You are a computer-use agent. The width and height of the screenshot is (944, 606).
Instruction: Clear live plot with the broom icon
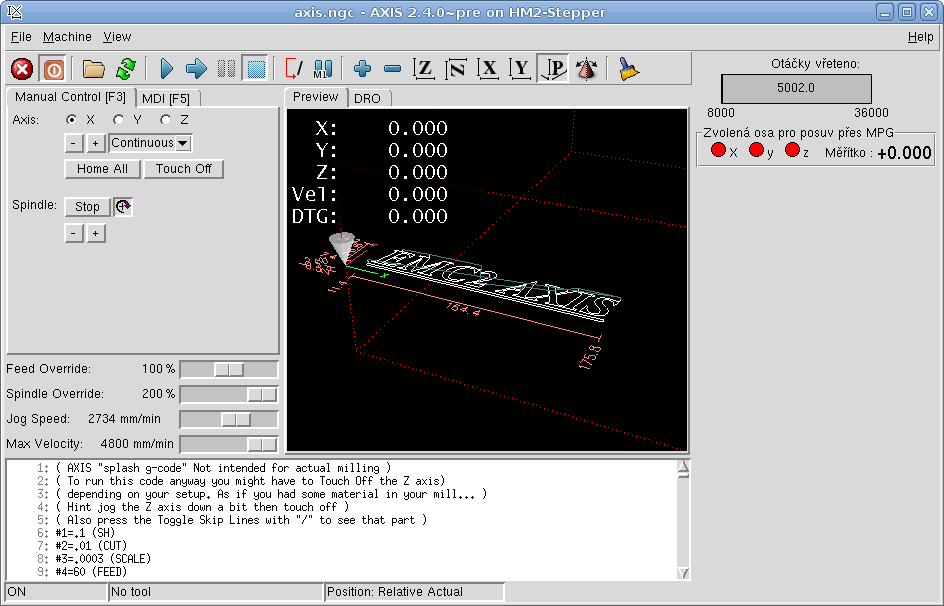[x=628, y=69]
